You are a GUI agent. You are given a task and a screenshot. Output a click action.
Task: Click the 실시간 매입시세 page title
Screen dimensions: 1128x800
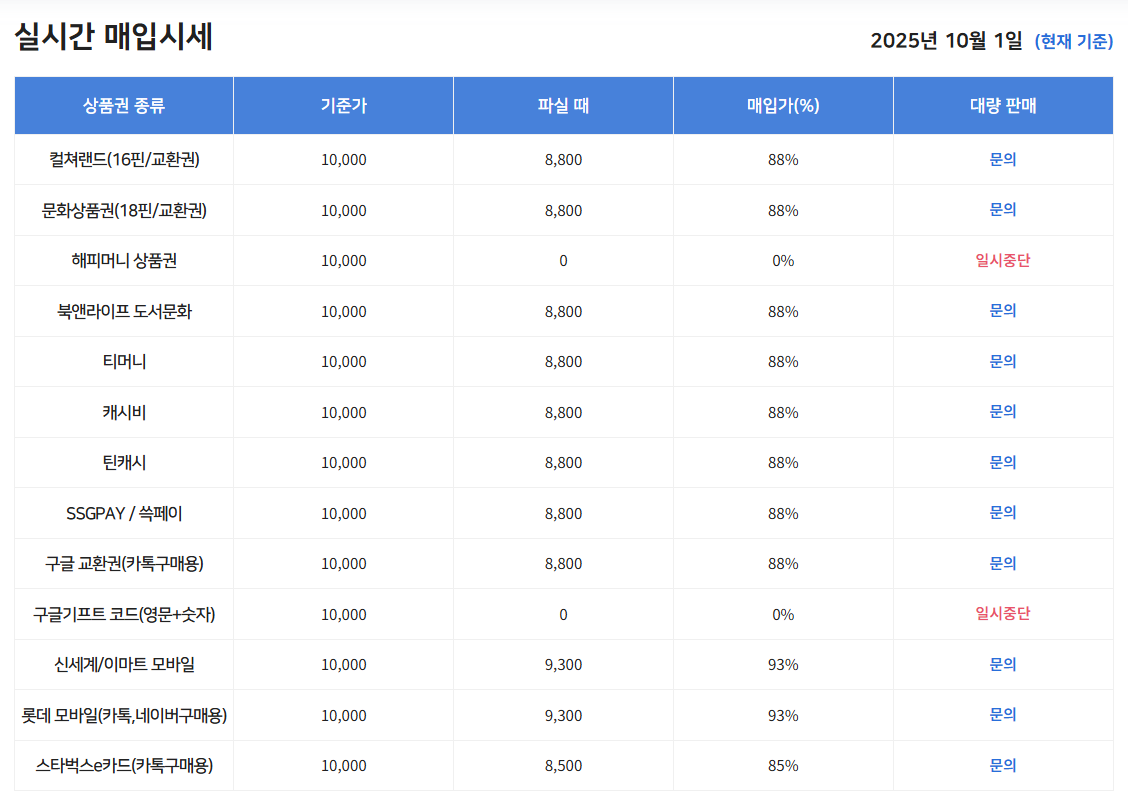114,38
